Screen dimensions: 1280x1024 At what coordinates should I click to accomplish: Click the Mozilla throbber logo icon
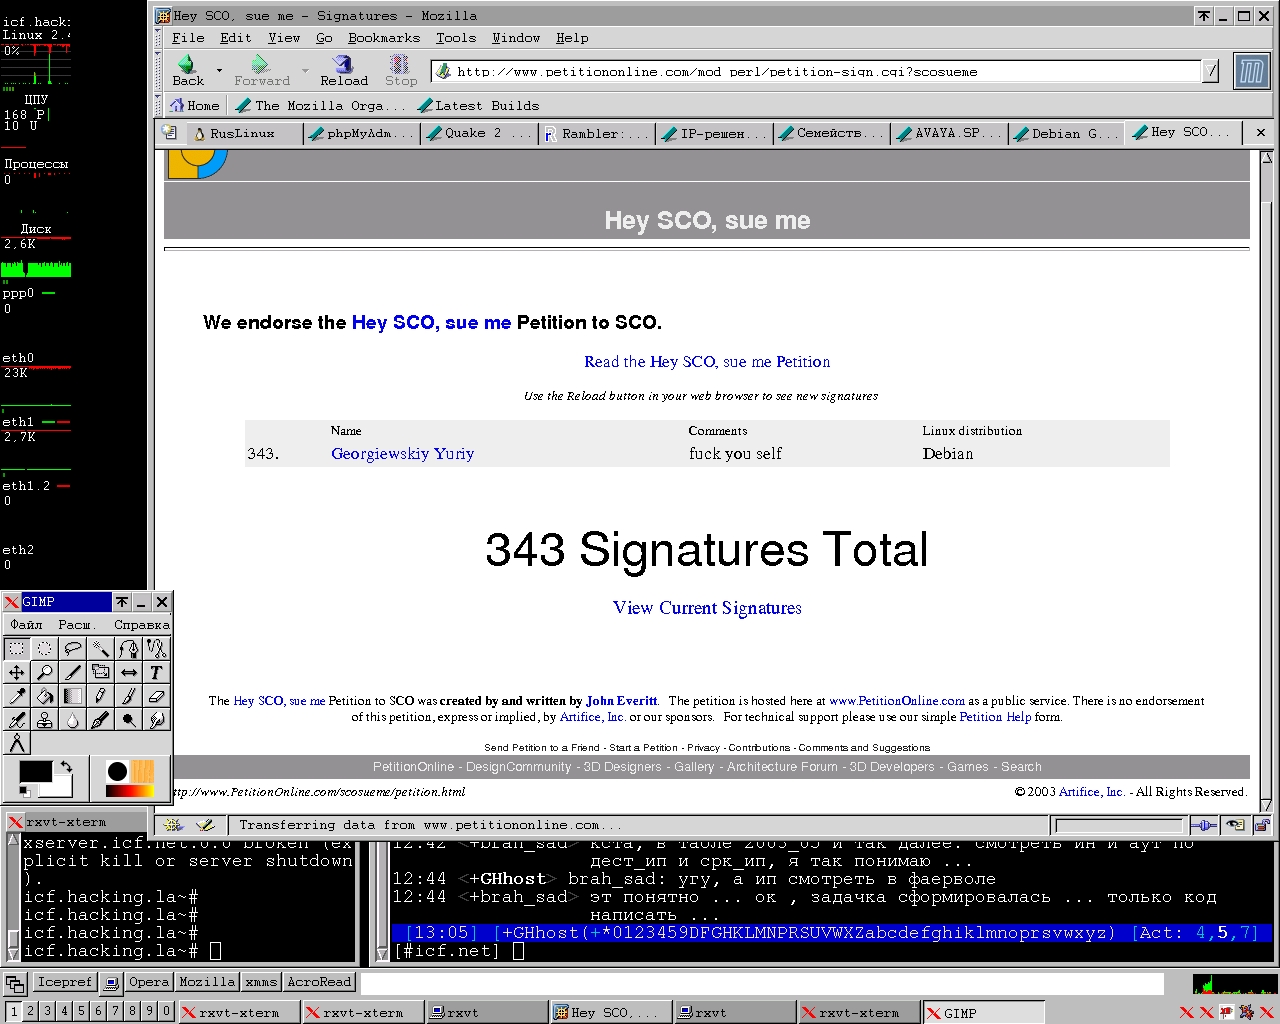pos(1251,72)
